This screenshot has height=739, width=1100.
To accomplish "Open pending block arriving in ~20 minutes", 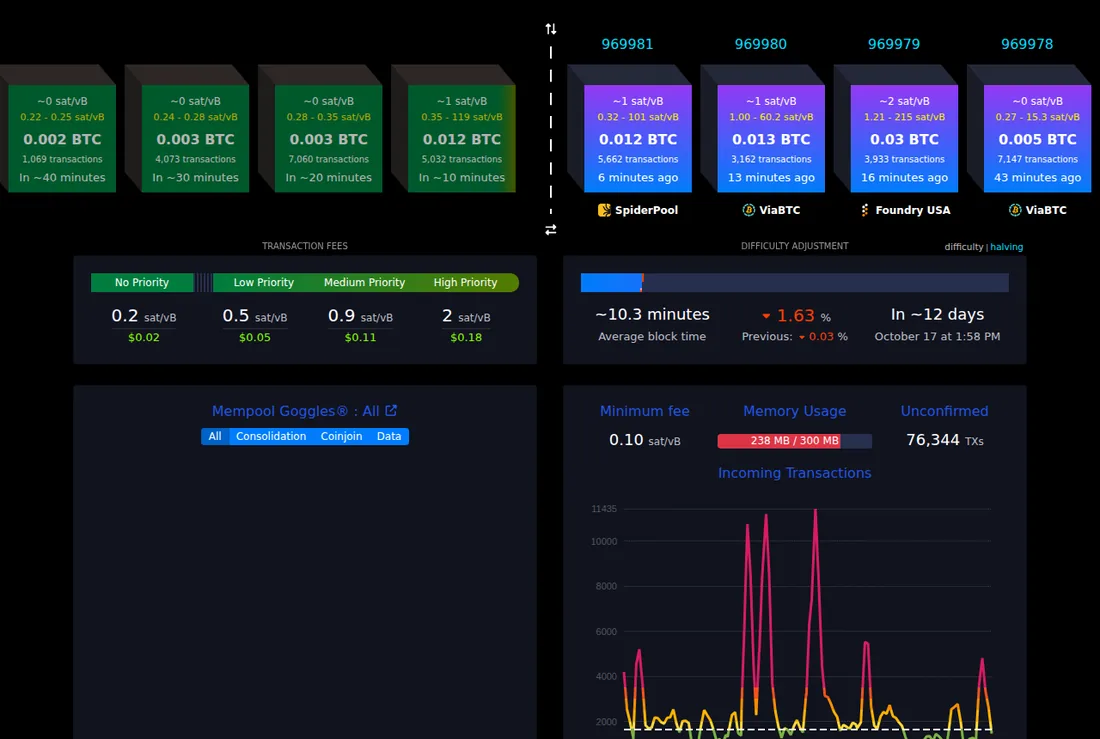I will coord(328,138).
